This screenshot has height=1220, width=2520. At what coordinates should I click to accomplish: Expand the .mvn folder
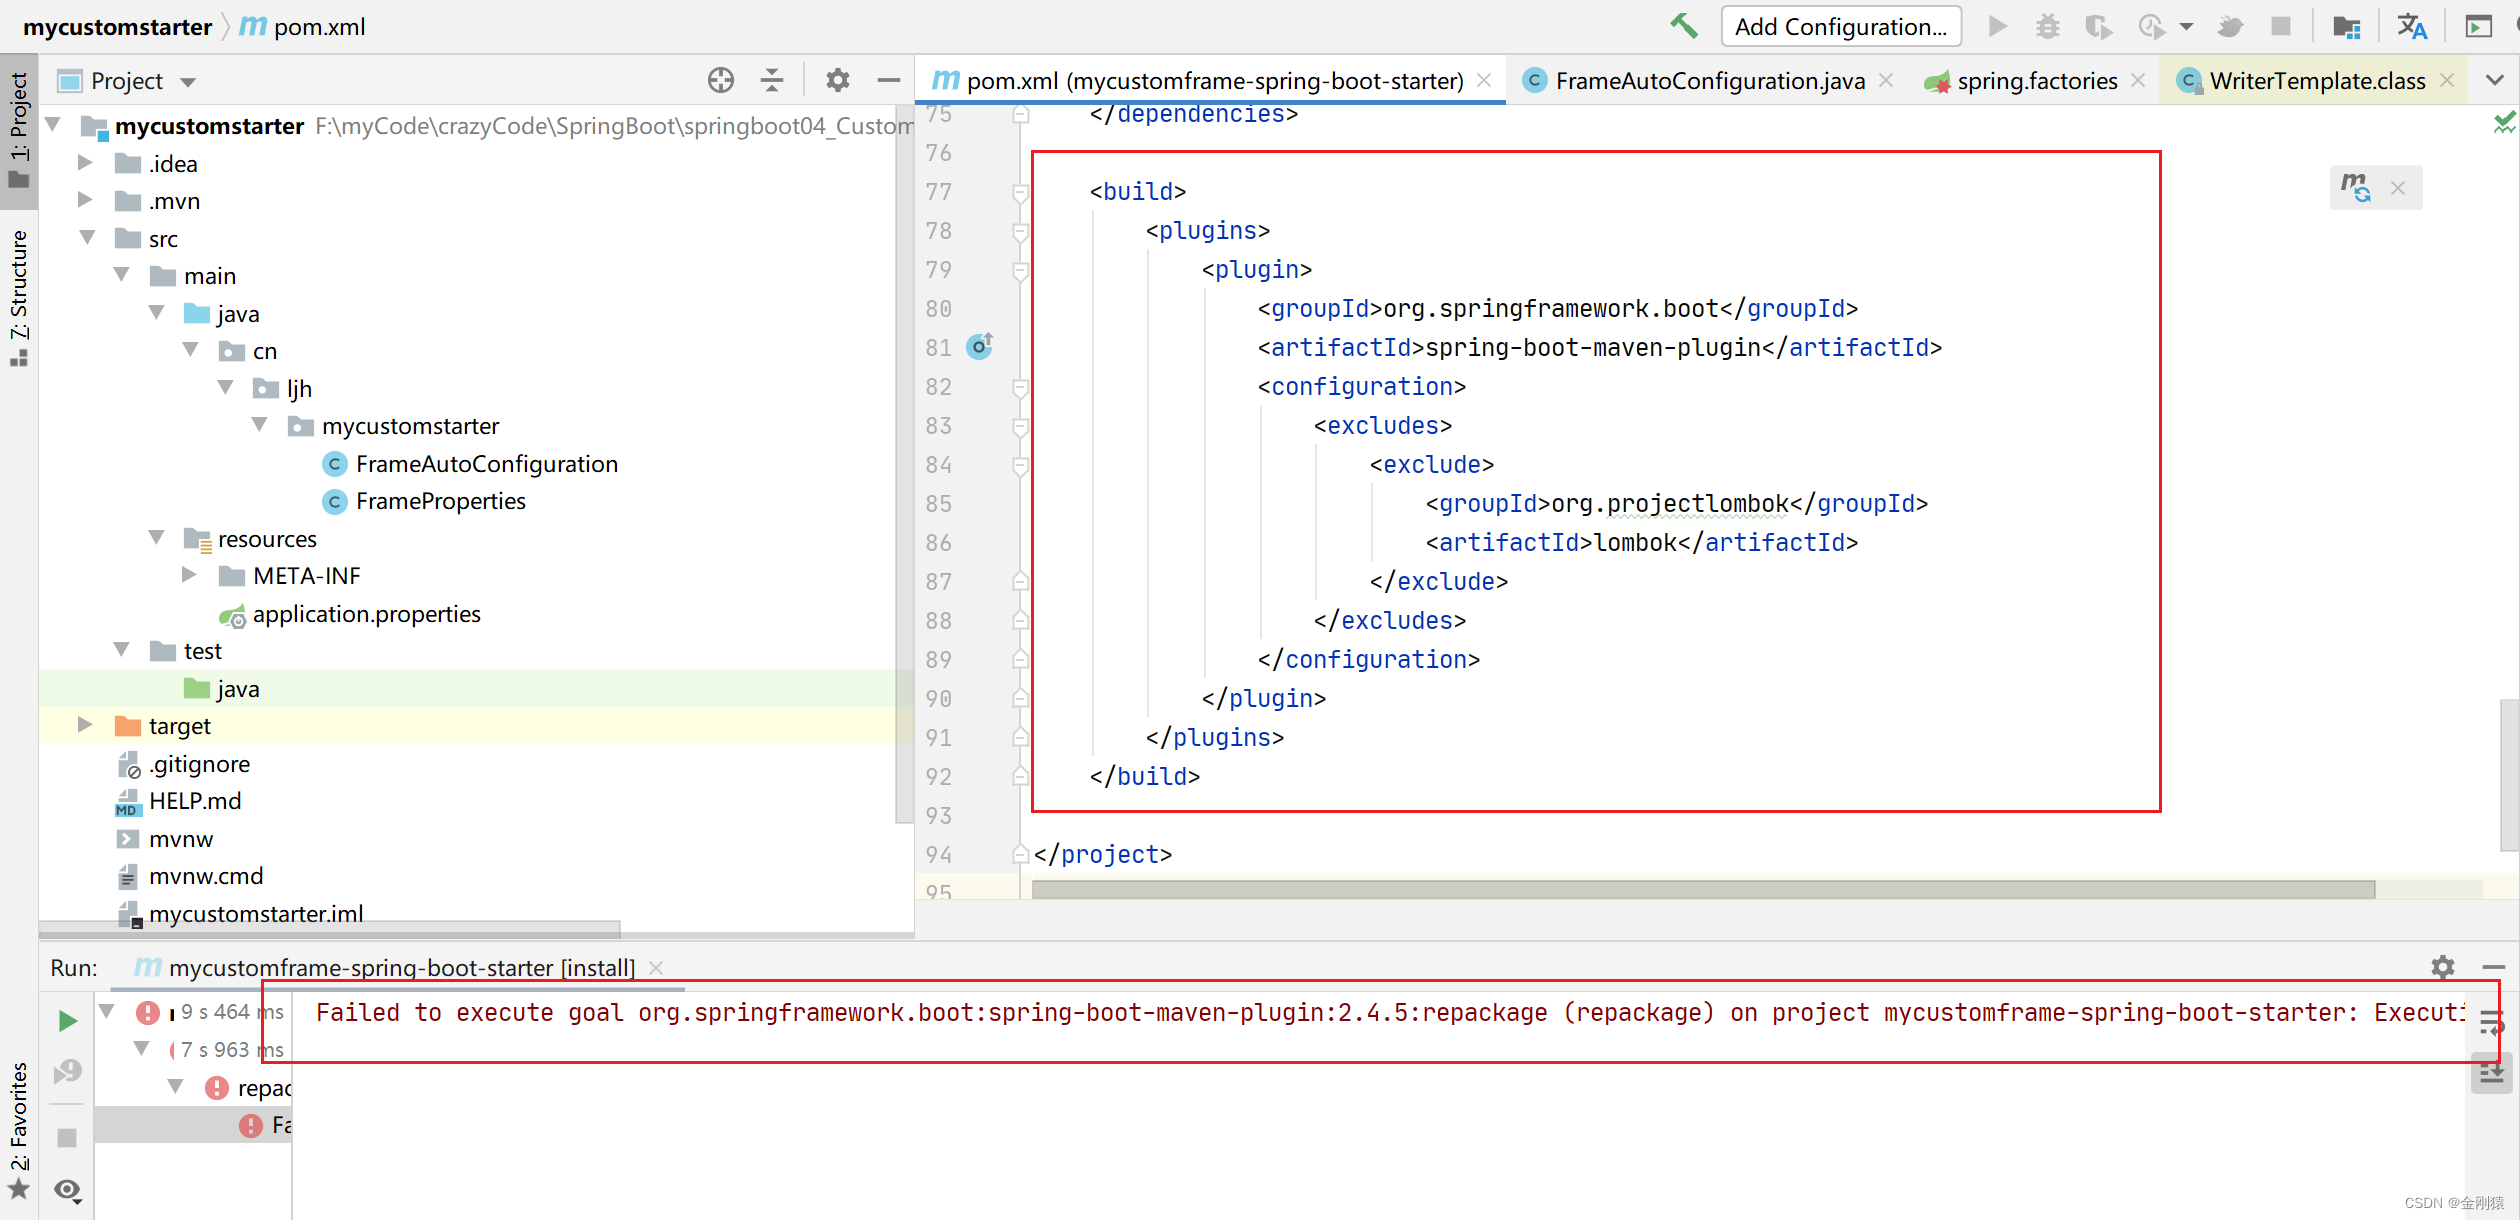point(85,200)
